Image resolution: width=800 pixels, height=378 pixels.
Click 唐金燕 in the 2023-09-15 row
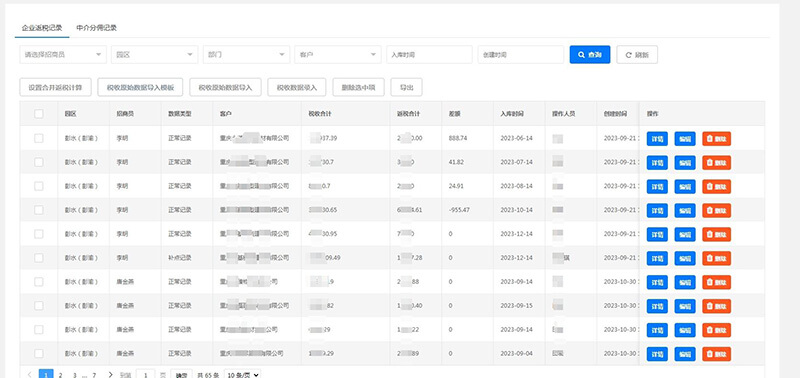[125, 306]
